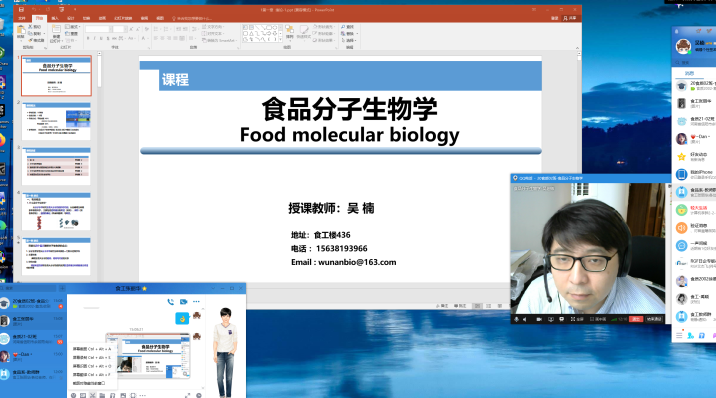Start slideshow from beginning in quick access toolbar
The height and width of the screenshot is (398, 716).
point(62,10)
